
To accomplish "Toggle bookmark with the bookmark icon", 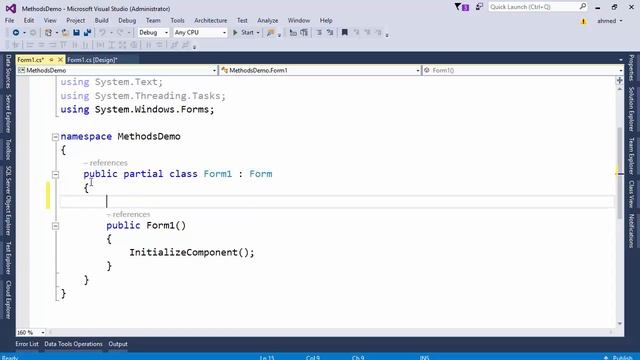I will pos(344,33).
